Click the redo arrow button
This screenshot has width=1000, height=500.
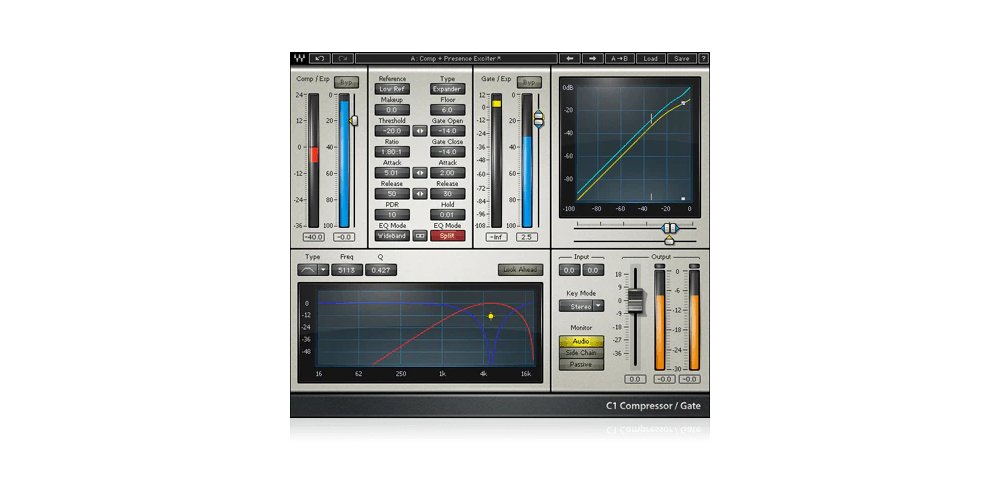point(342,59)
